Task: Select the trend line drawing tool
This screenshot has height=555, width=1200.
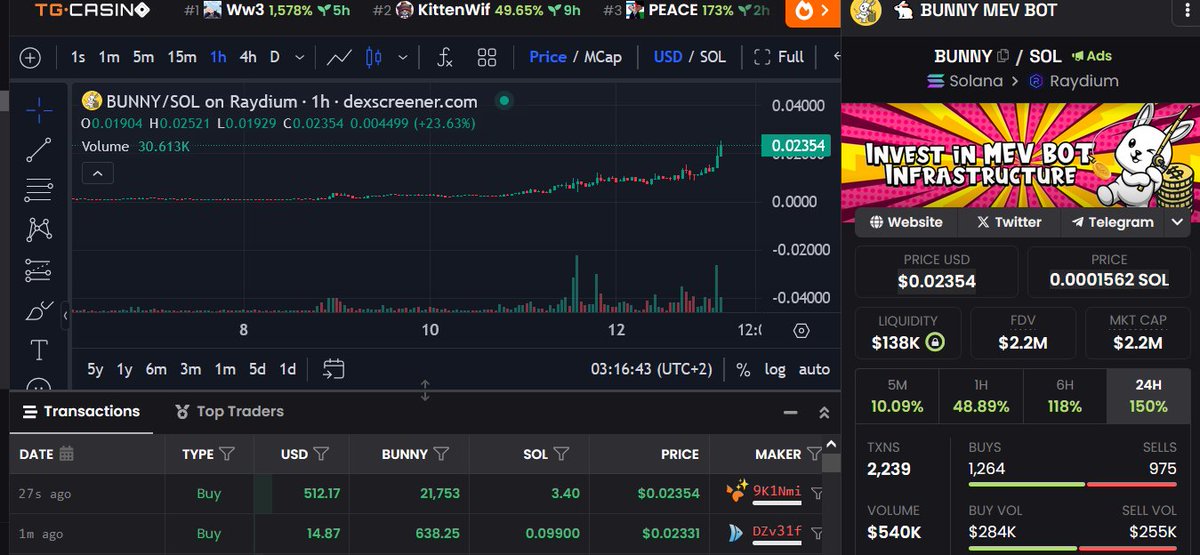Action: 38,149
